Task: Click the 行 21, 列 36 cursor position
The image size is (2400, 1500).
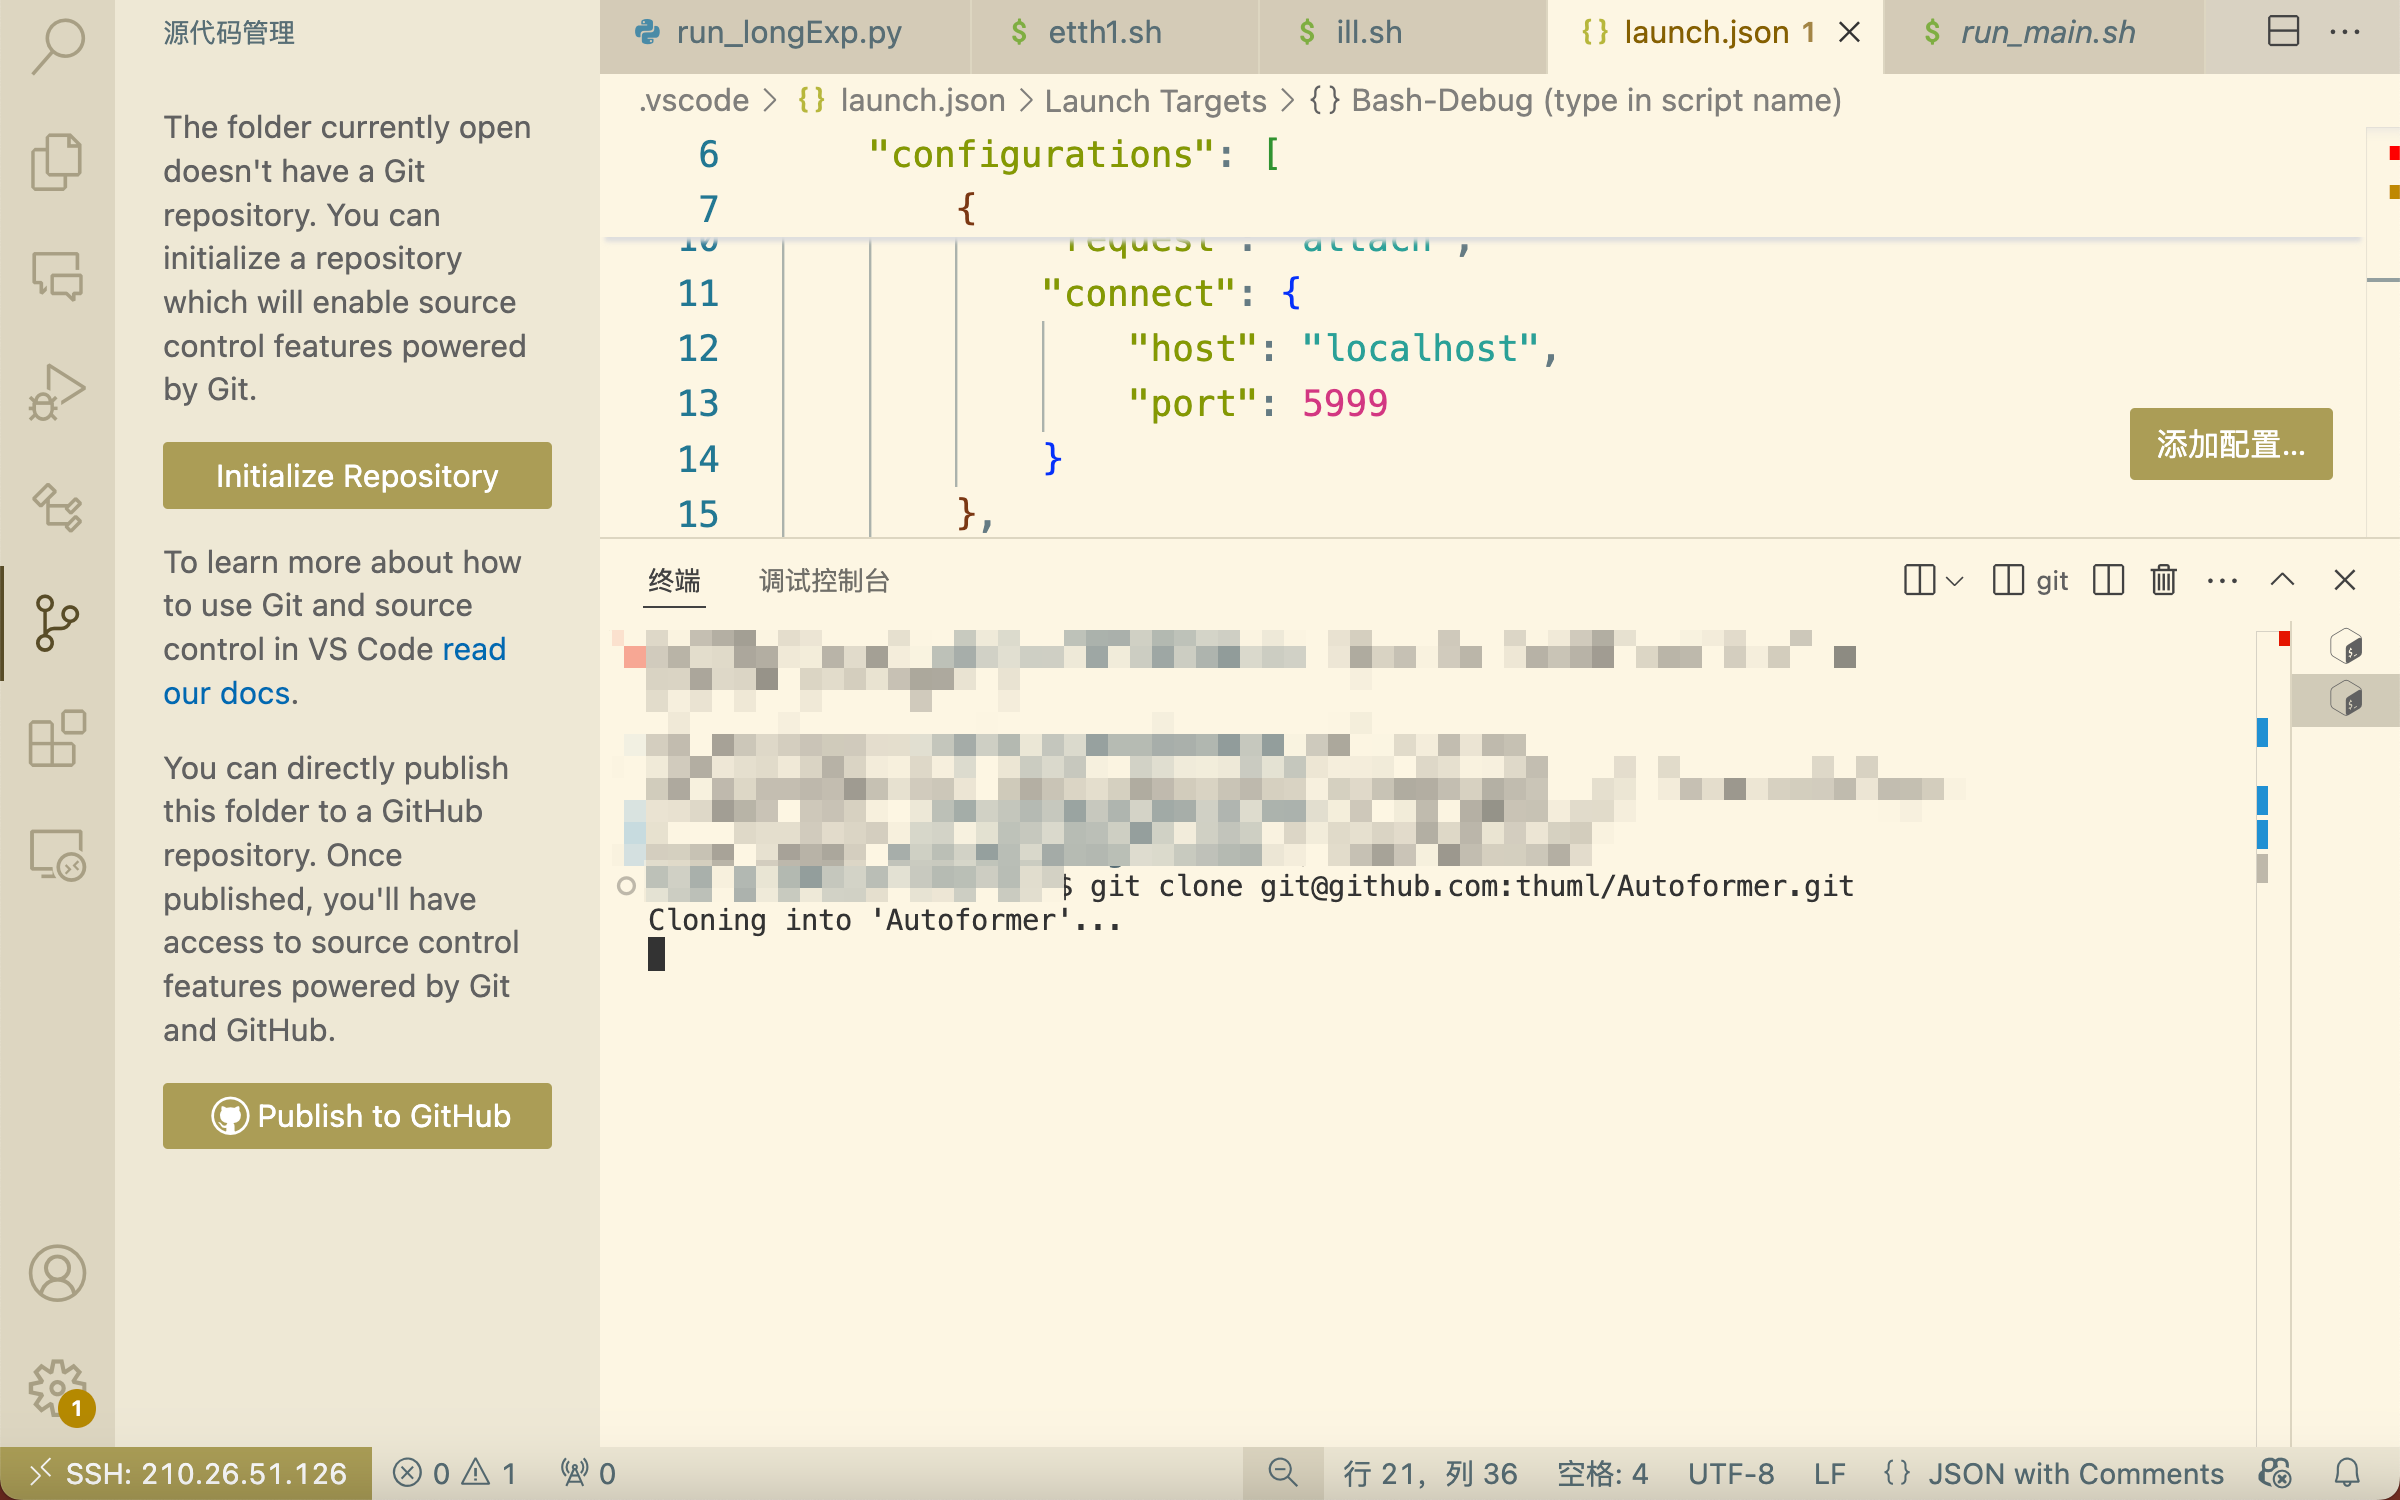Action: 1430,1473
